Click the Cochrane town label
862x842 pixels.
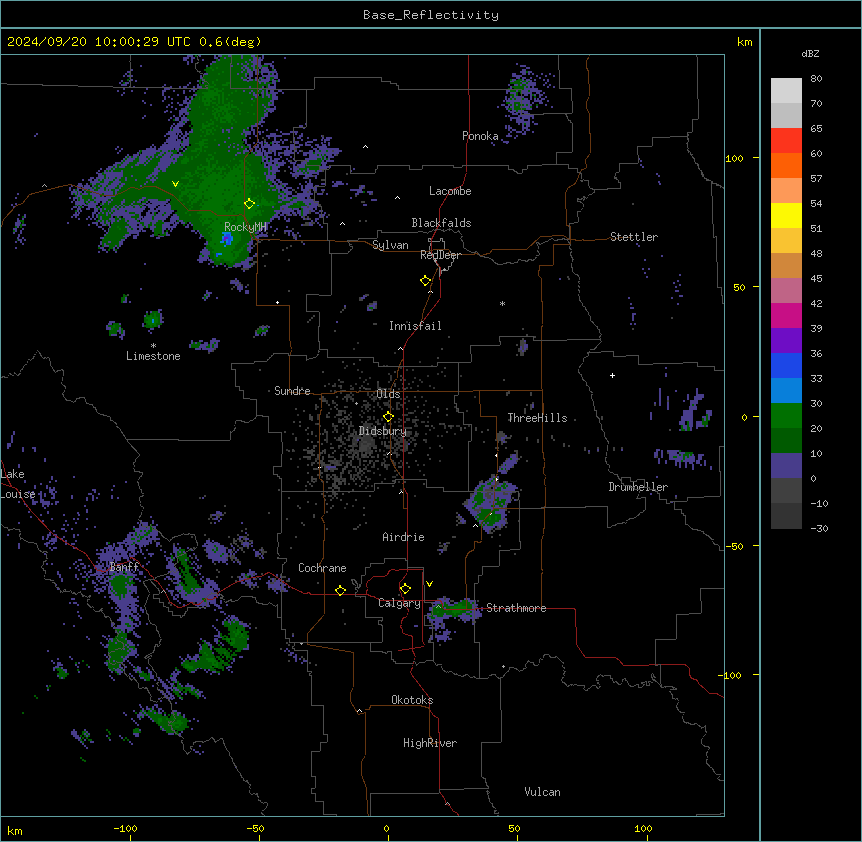(322, 568)
